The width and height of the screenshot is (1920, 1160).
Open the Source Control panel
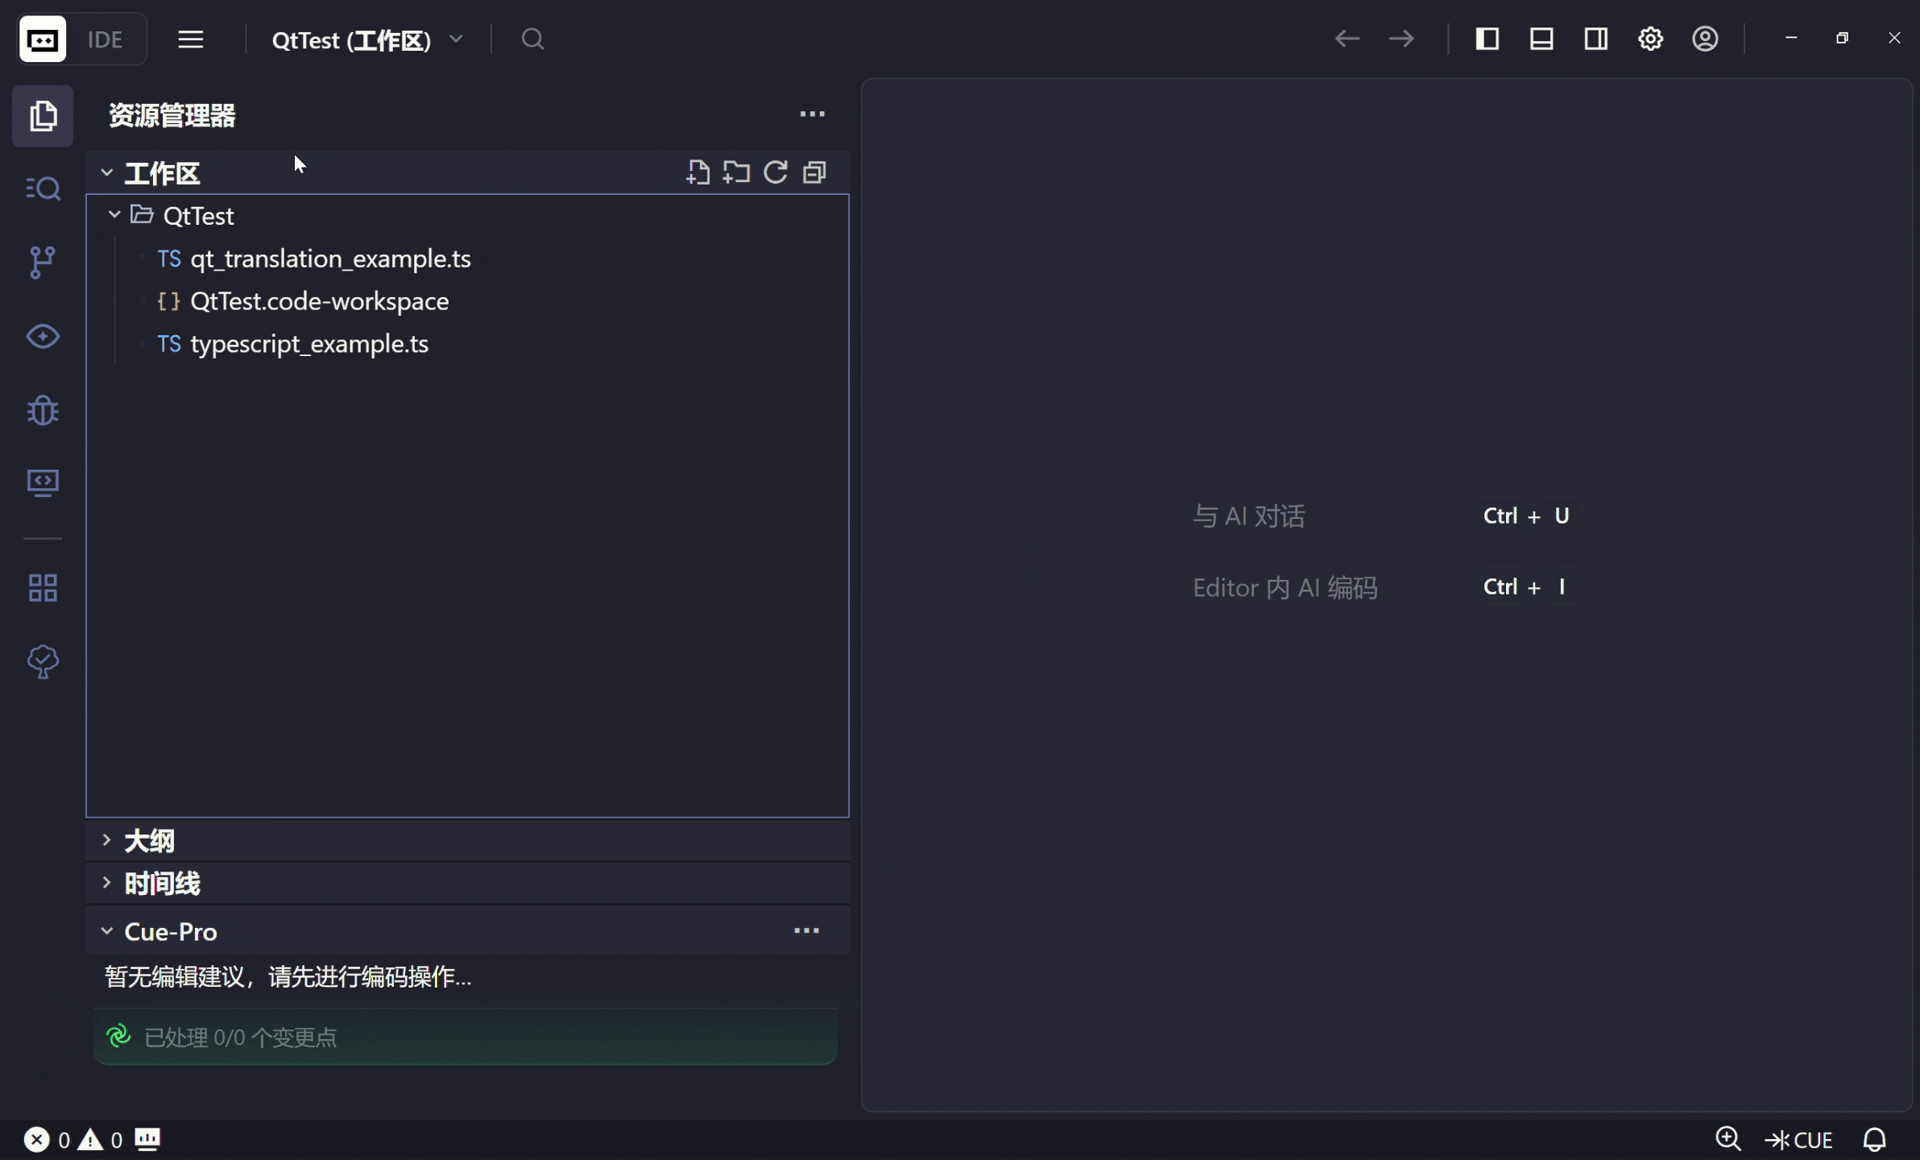[43, 262]
